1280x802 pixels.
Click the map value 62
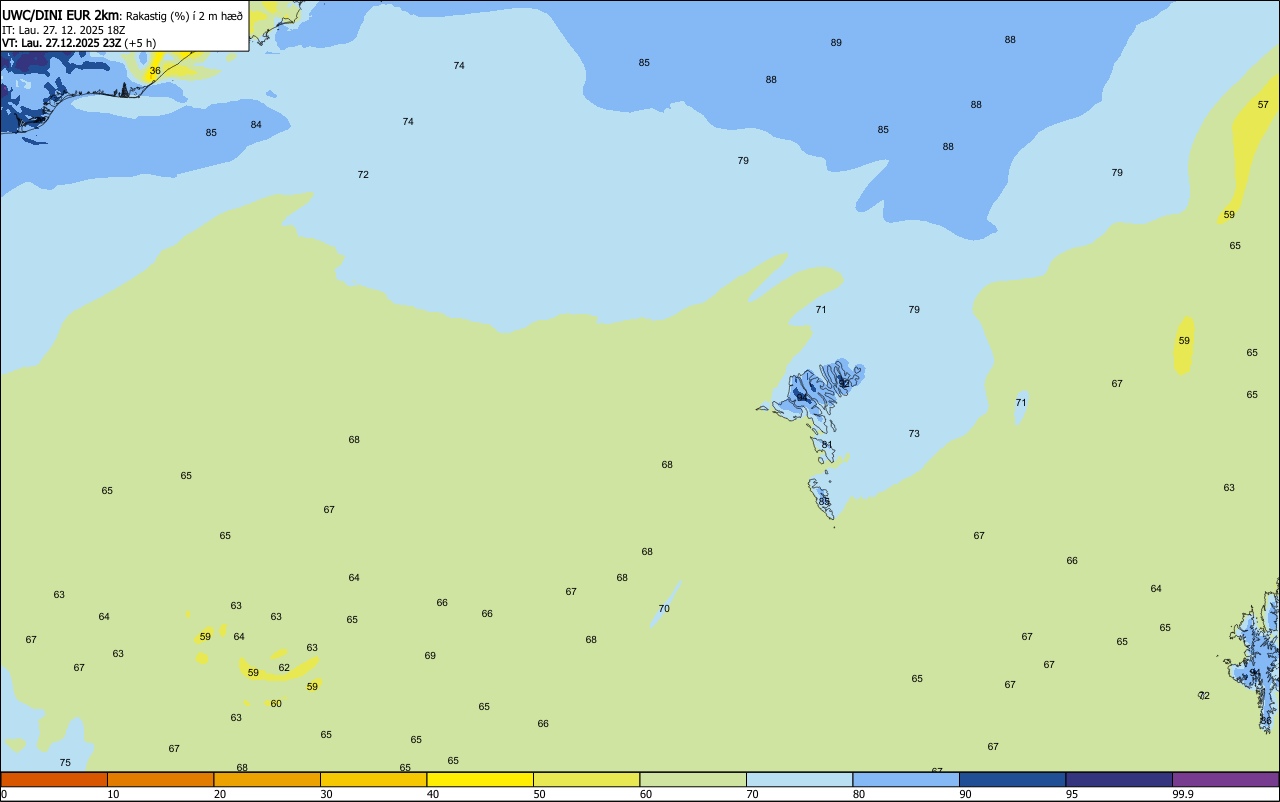tap(284, 668)
